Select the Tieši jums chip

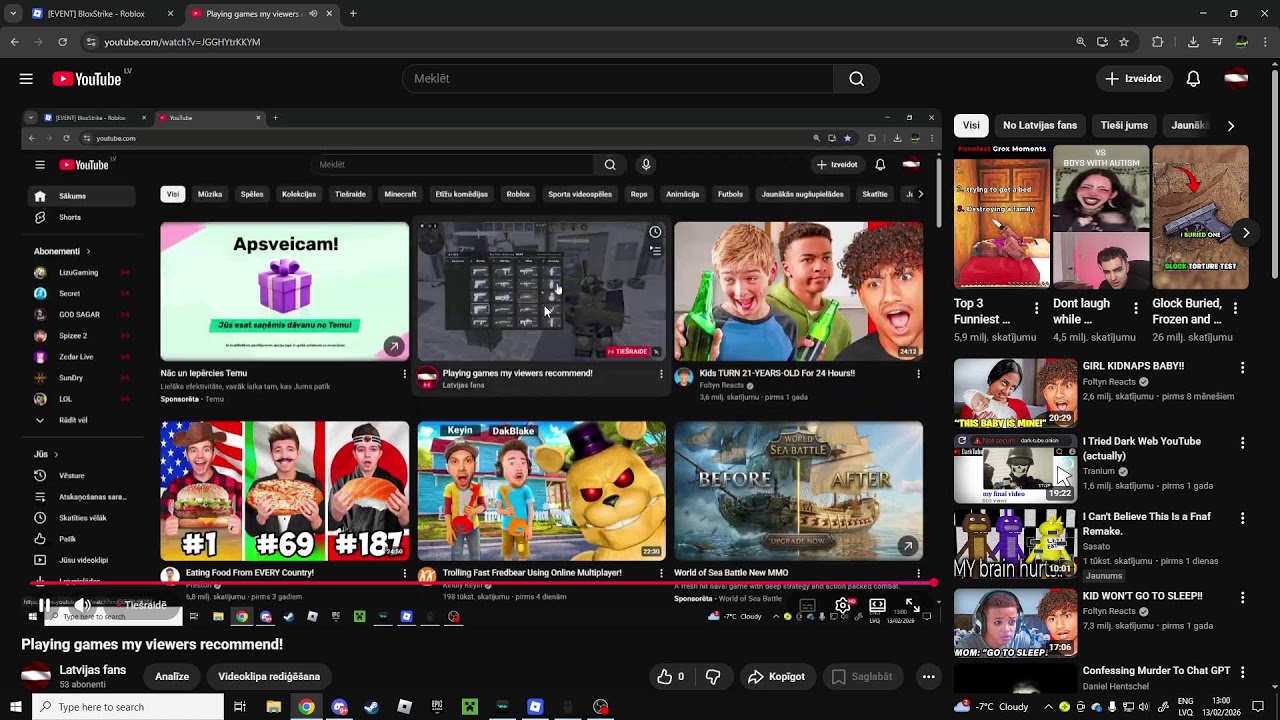click(1124, 126)
